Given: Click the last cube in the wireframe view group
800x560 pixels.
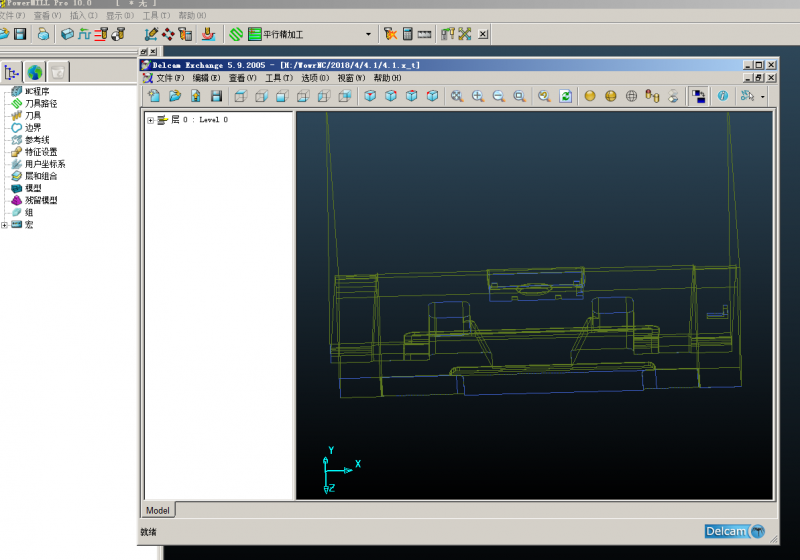Looking at the screenshot, I should pos(345,96).
